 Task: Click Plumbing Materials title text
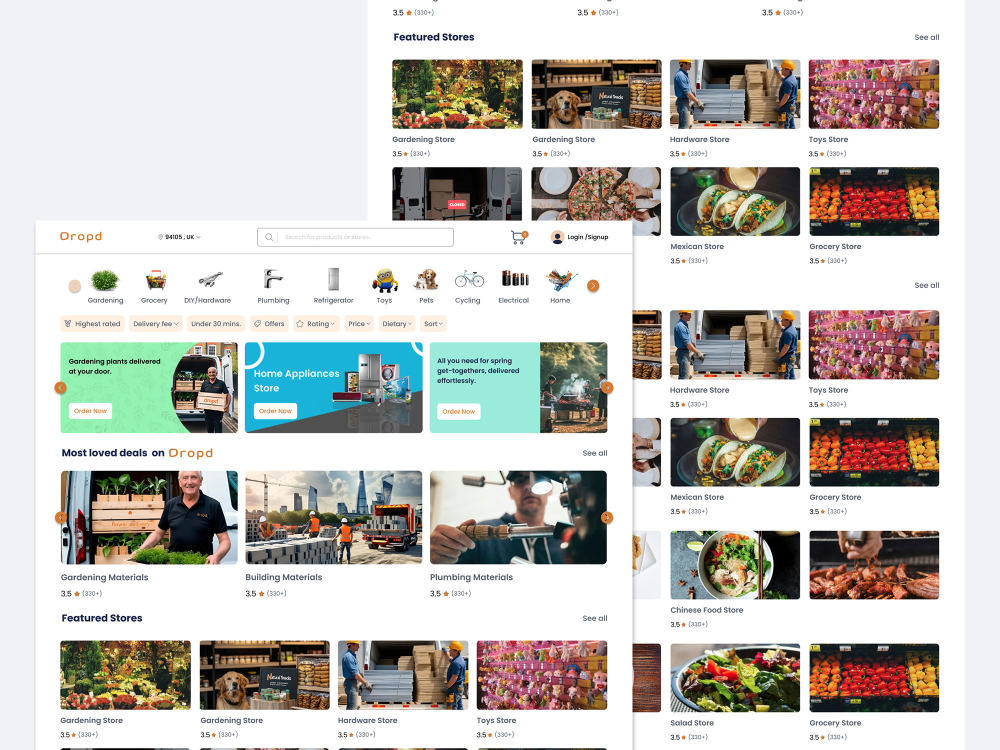click(x=471, y=578)
